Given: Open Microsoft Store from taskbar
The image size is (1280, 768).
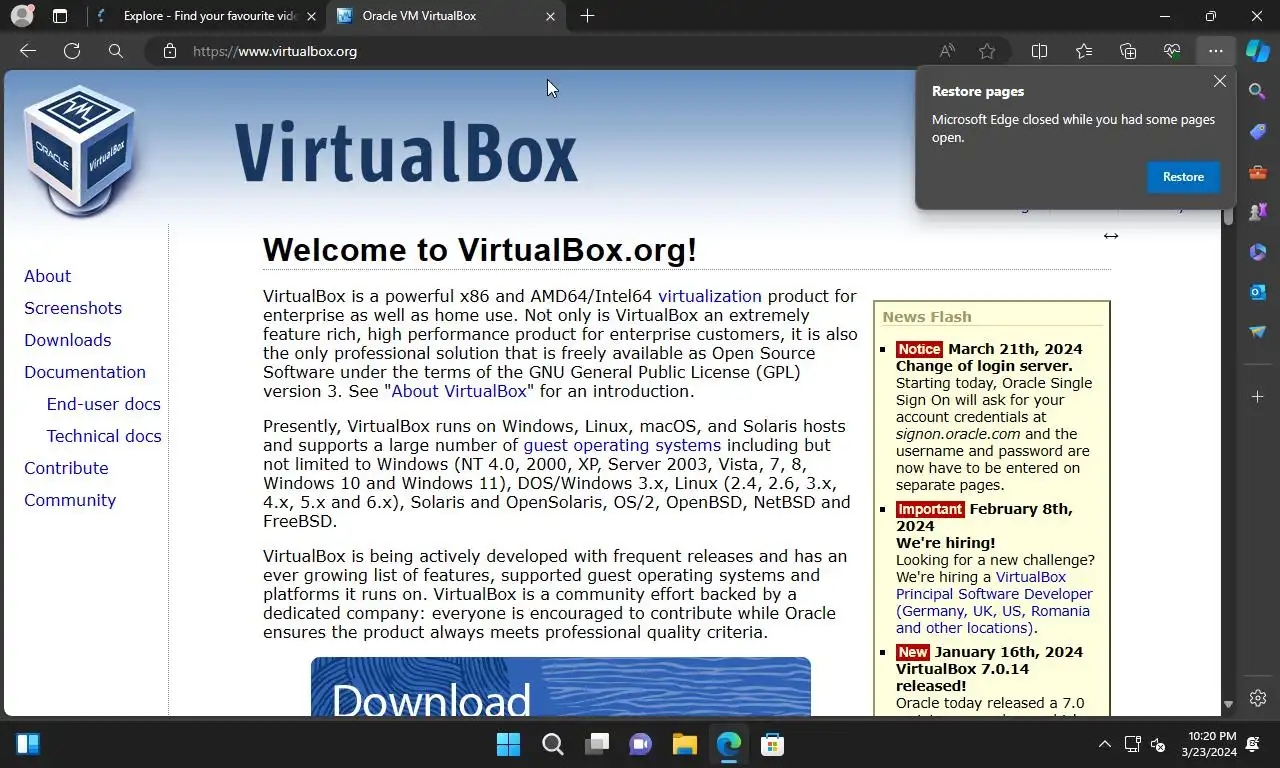Looking at the screenshot, I should (x=772, y=744).
